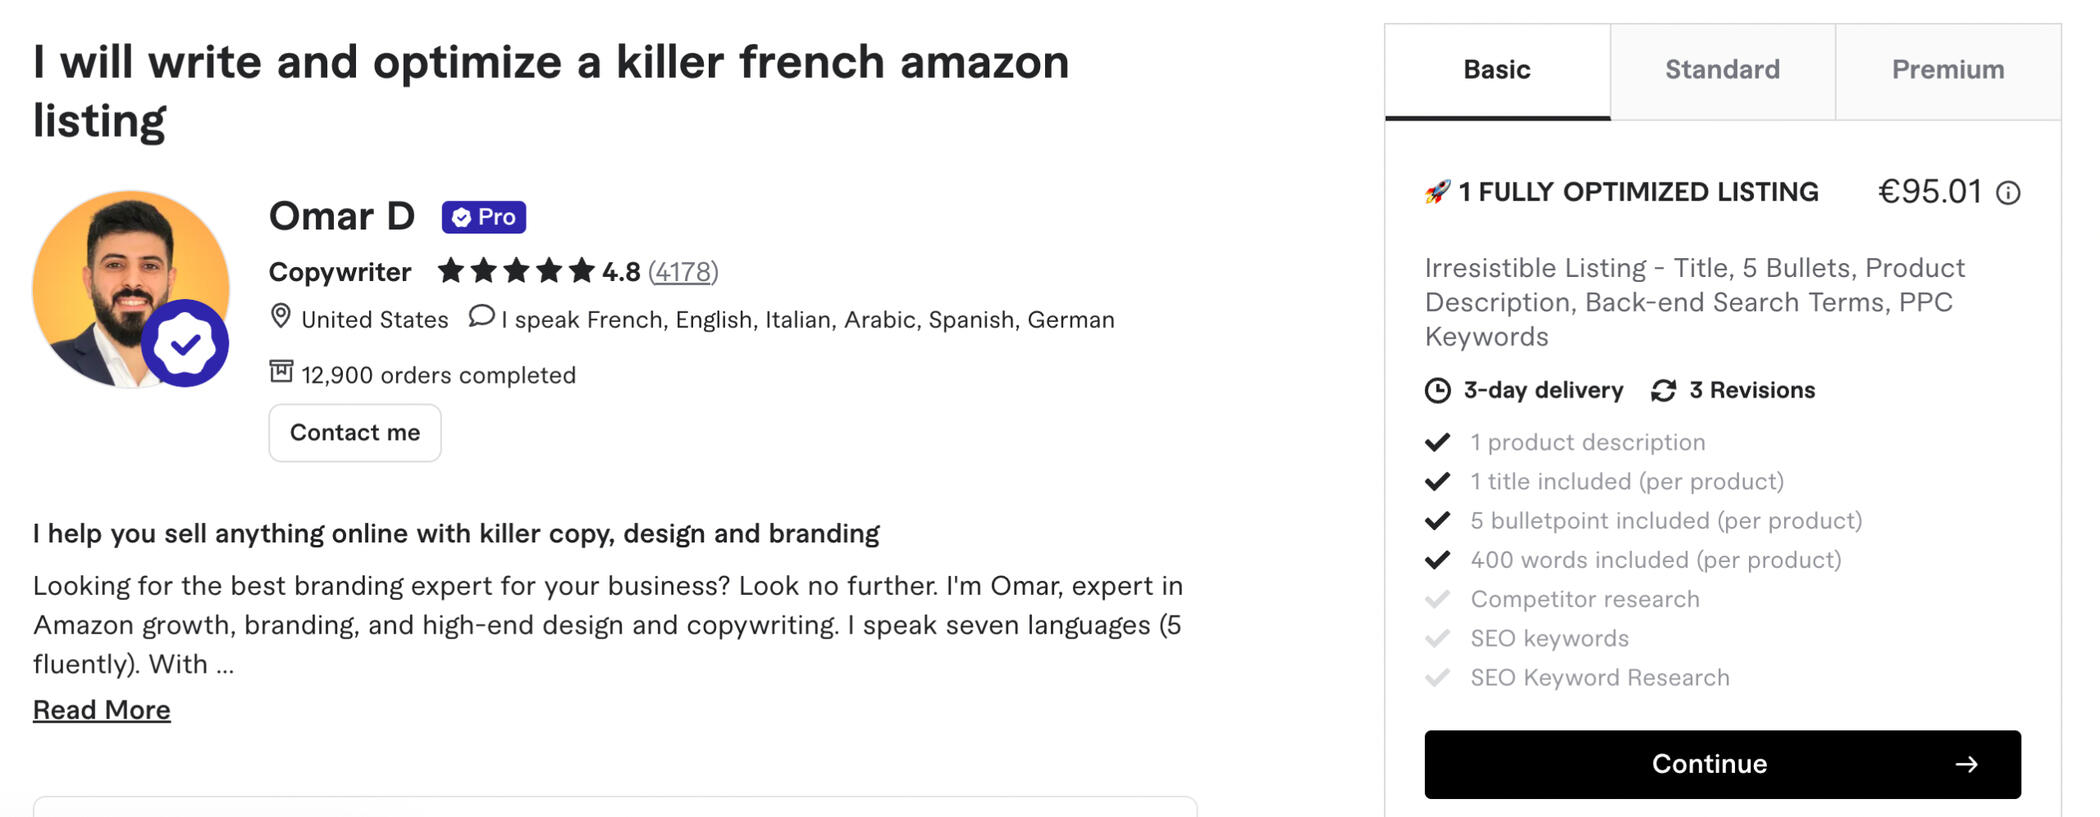Click the rocket icon in the package title
The height and width of the screenshot is (817, 2100).
[x=1437, y=191]
